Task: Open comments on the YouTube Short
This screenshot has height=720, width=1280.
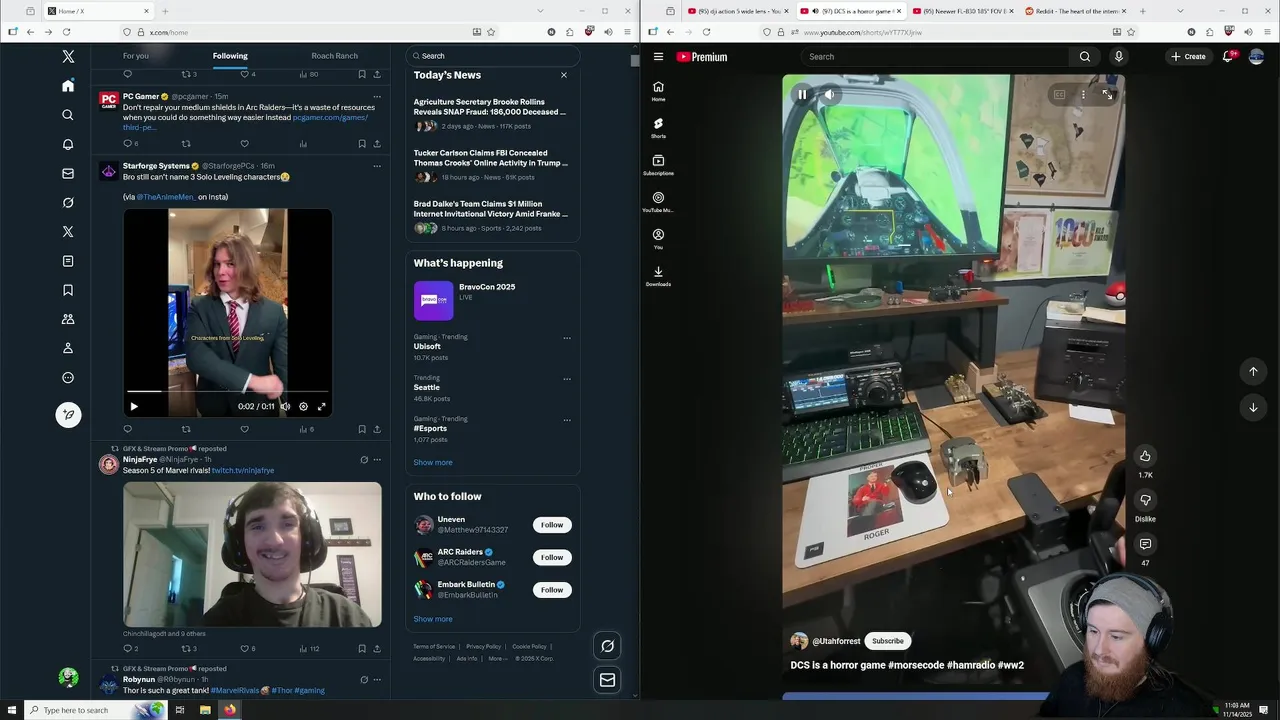Action: point(1145,544)
